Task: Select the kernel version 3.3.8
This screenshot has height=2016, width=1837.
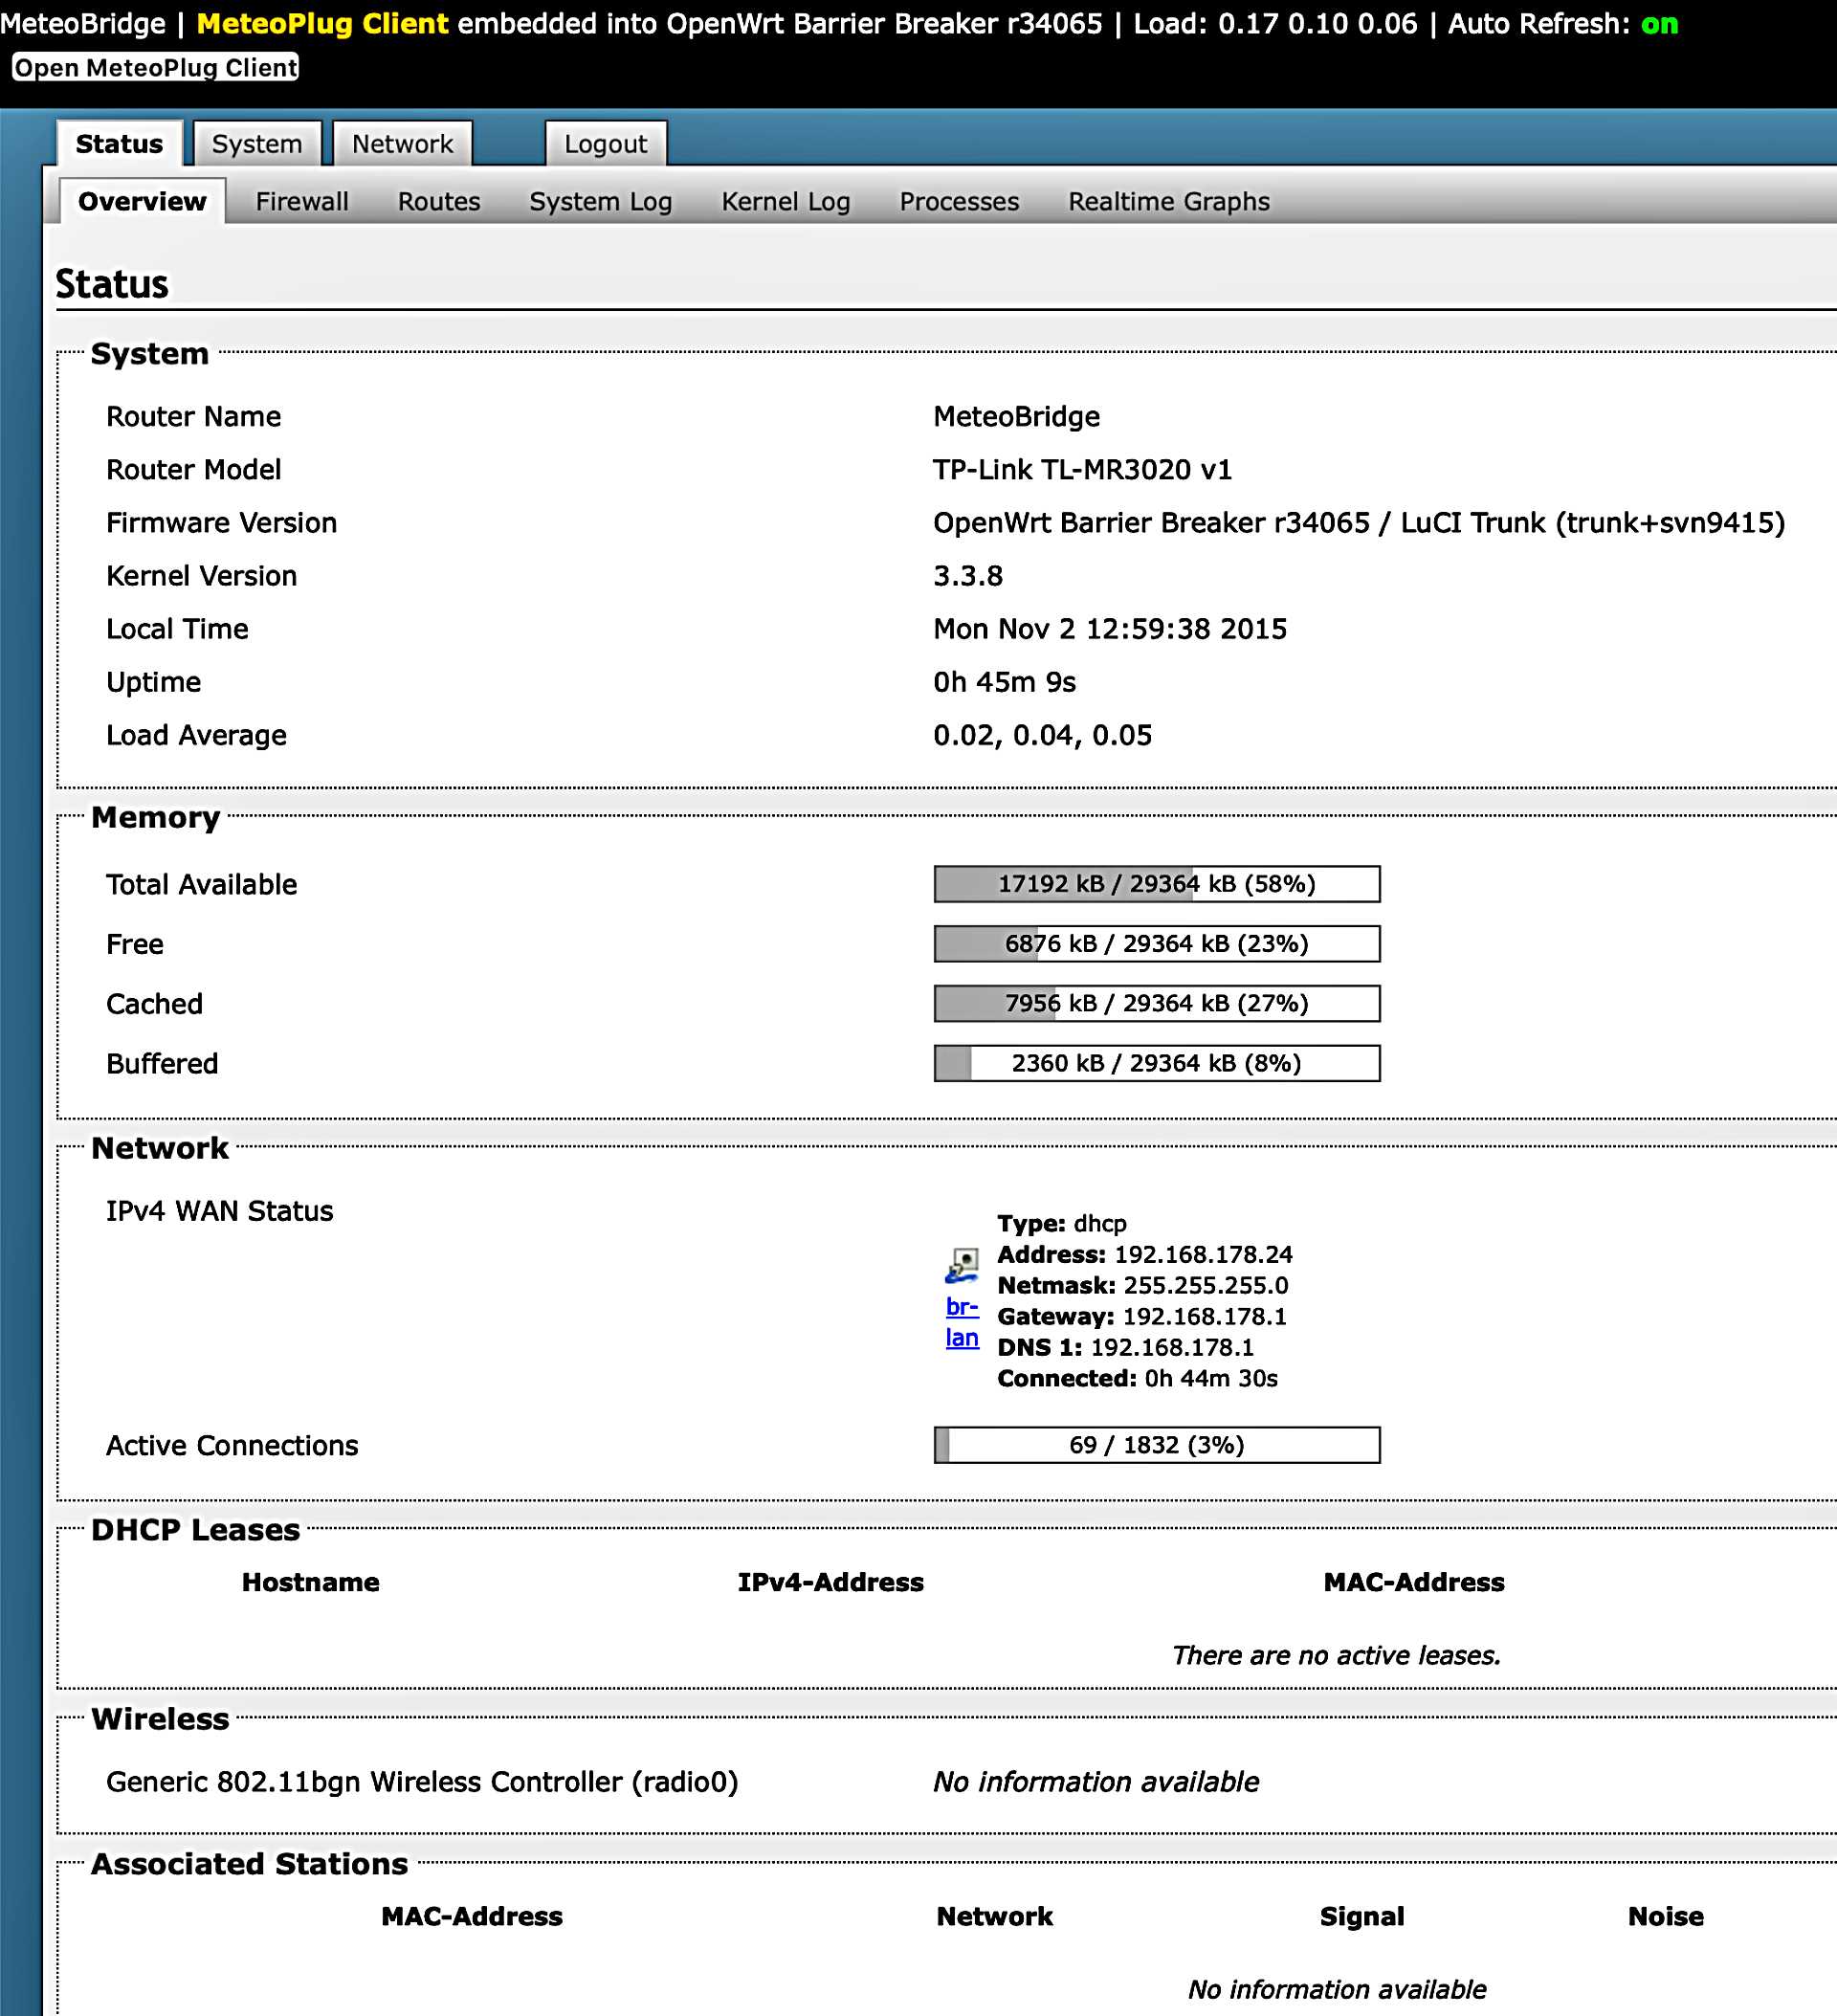Action: pyautogui.click(x=967, y=576)
